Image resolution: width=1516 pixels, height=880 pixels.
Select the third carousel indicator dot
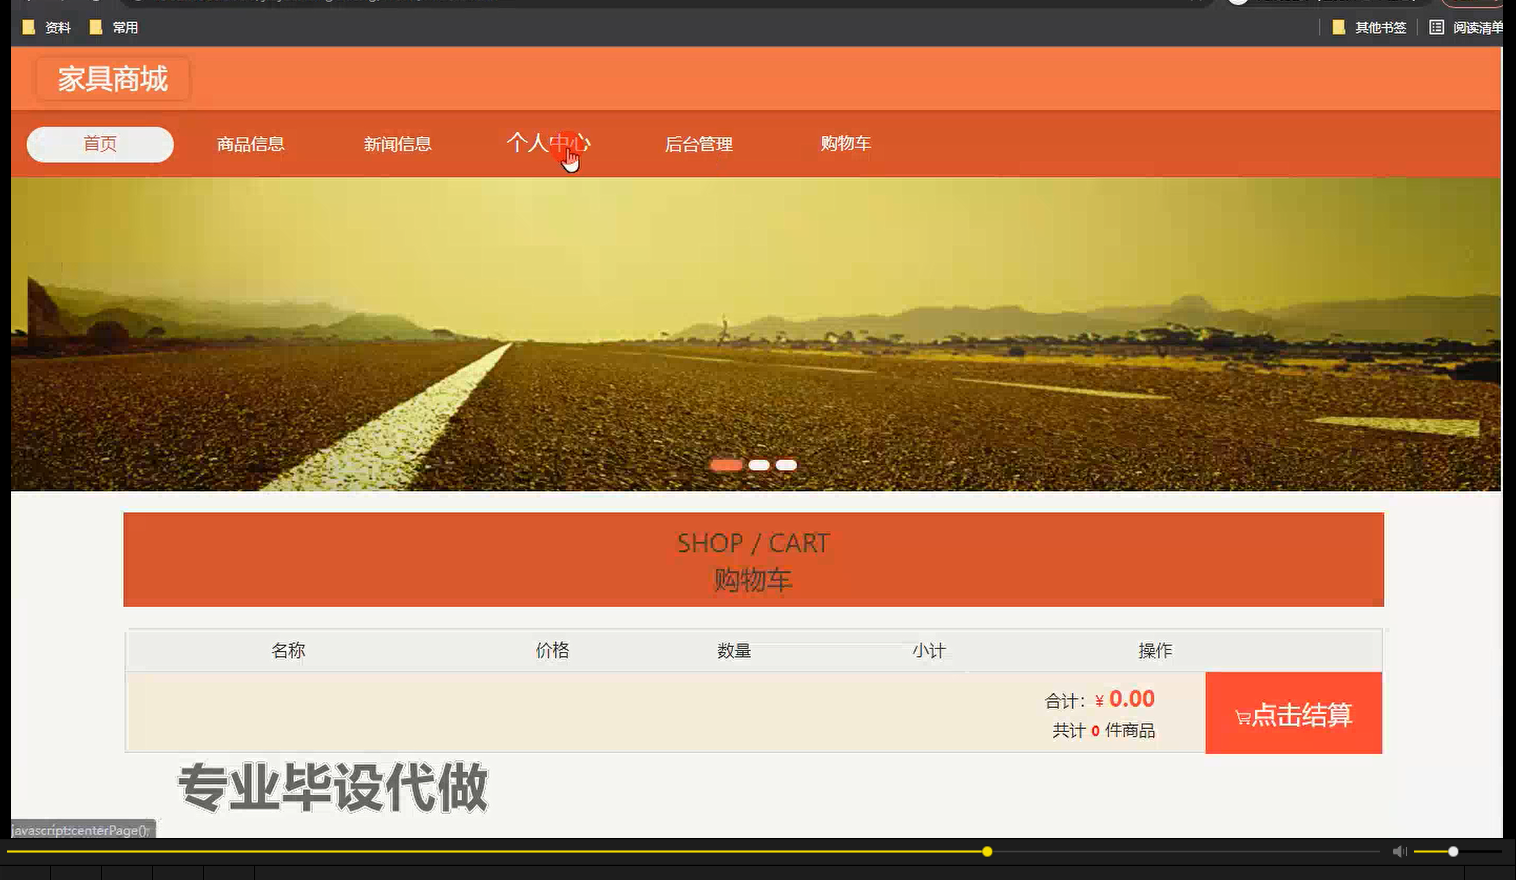(x=786, y=464)
